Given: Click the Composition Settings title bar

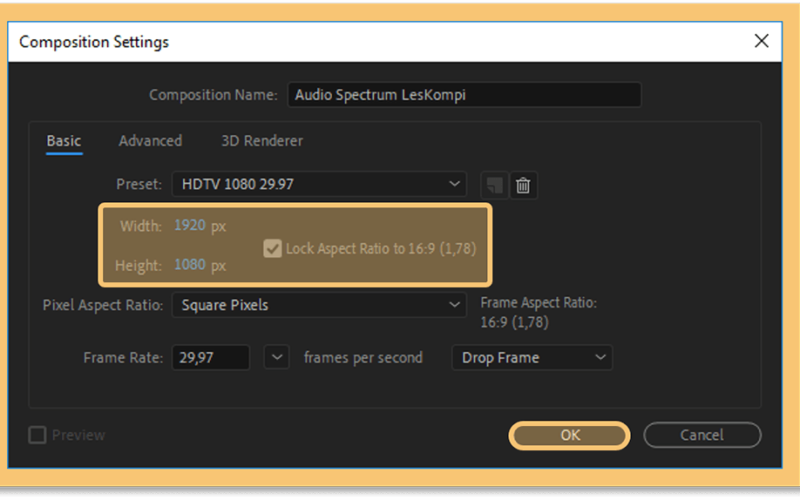Looking at the screenshot, I should (395, 41).
